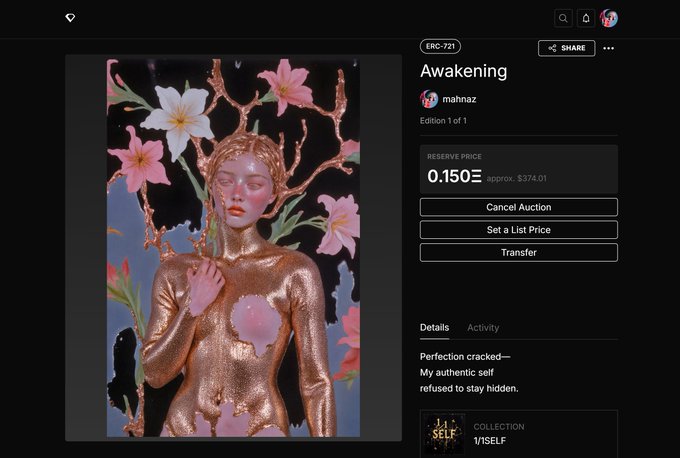The width and height of the screenshot is (680, 458).
Task: Click the approx. $374.01 value
Action: point(517,178)
